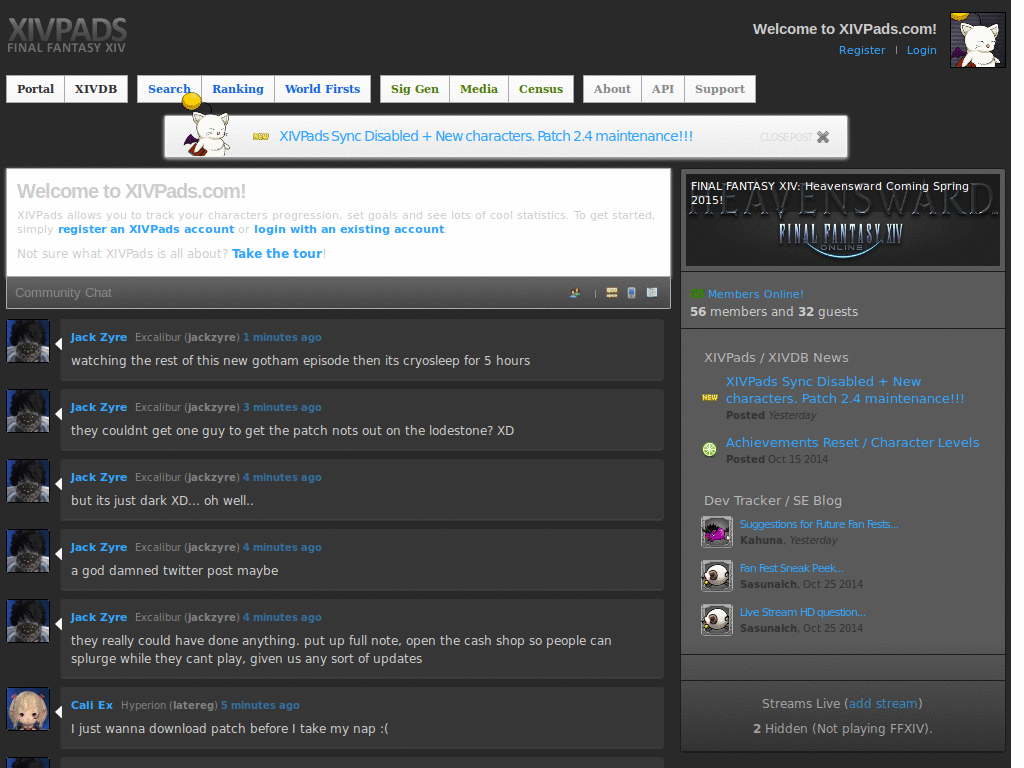Click avatar beside the cash shop message

[x=28, y=621]
